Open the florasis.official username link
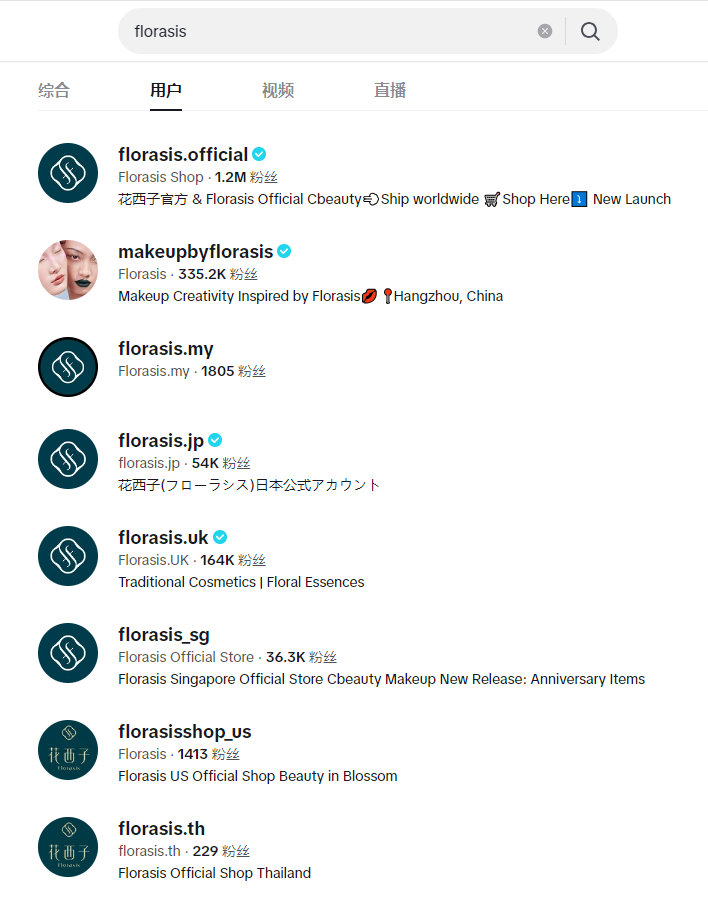Screen dimensions: 708x897 (183, 155)
